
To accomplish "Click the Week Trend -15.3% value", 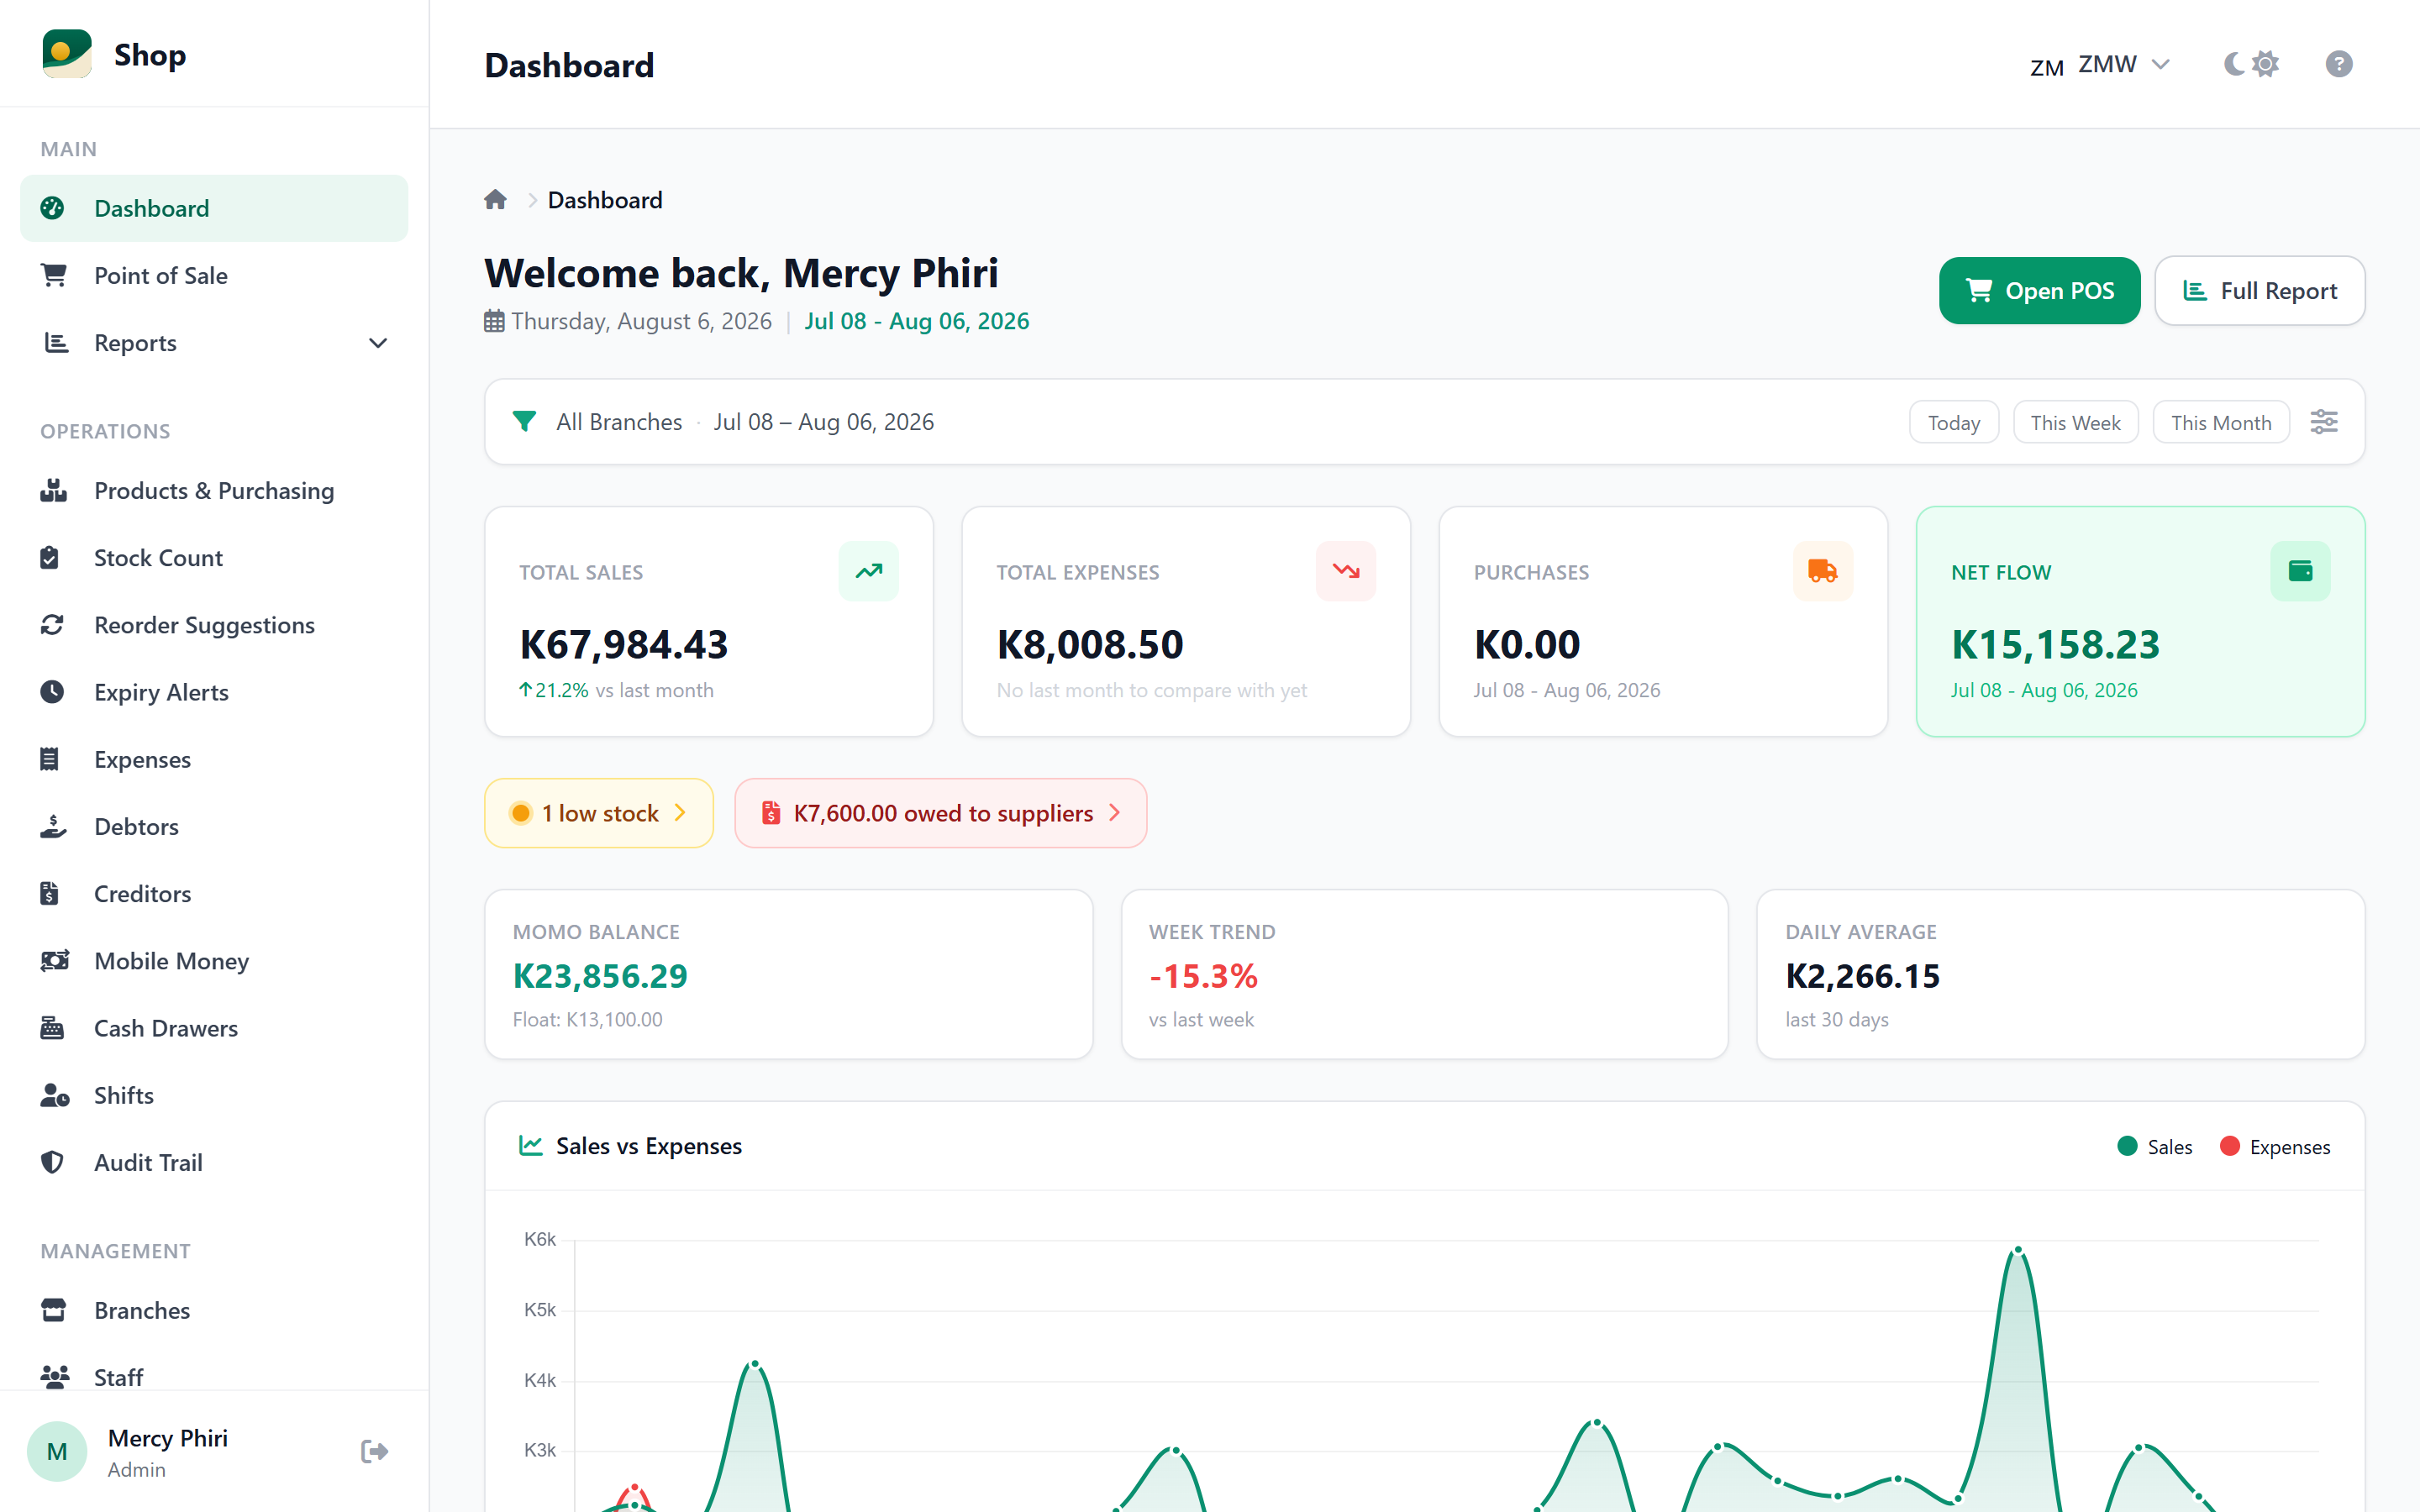I will tap(1203, 976).
